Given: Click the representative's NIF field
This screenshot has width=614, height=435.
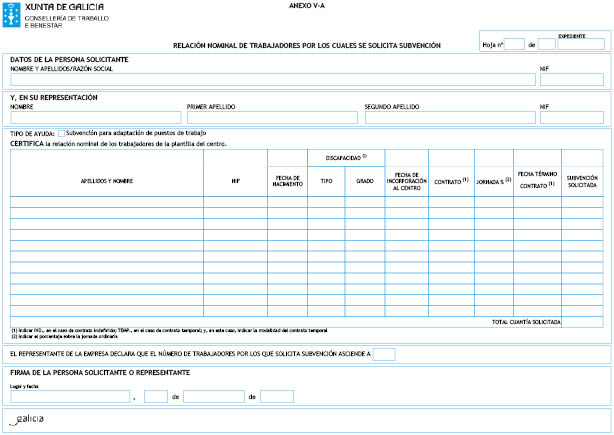Looking at the screenshot, I should 571,117.
